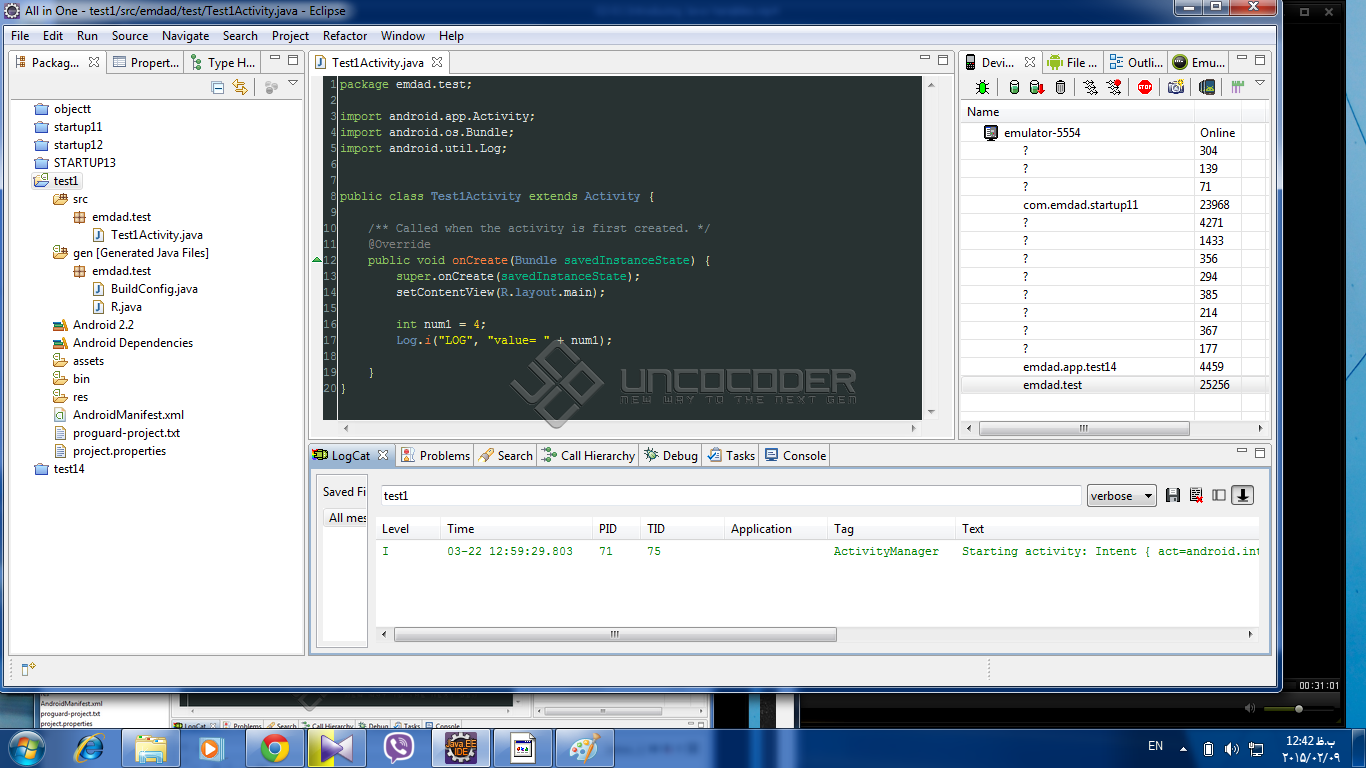The image size is (1366, 768).
Task: Switch to the Outline tab
Action: point(1136,62)
